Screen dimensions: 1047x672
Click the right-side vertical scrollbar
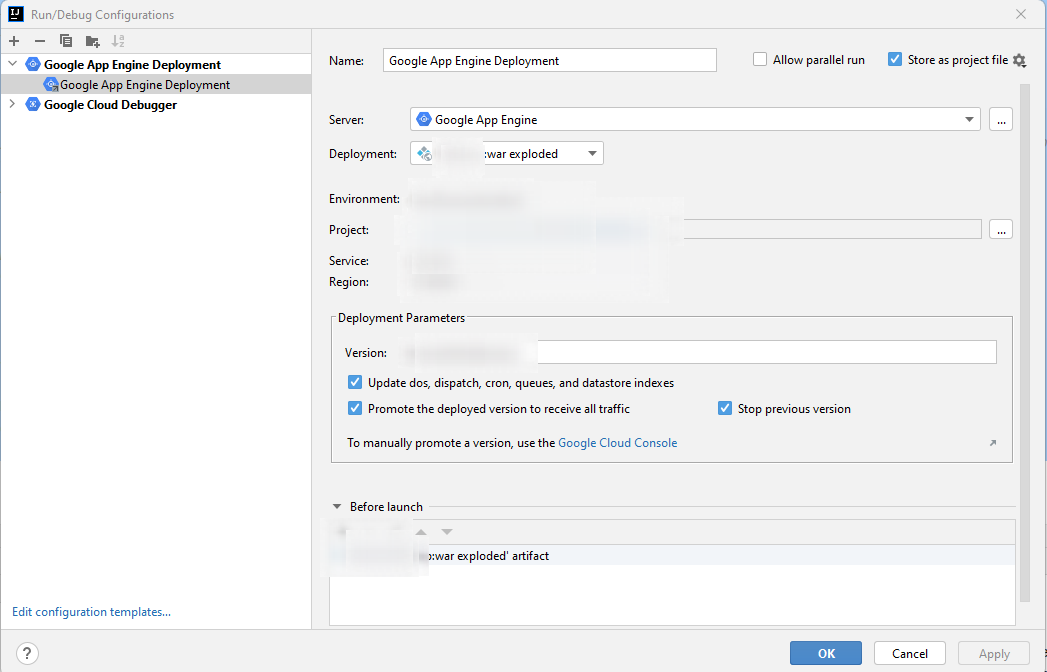tap(1025, 342)
